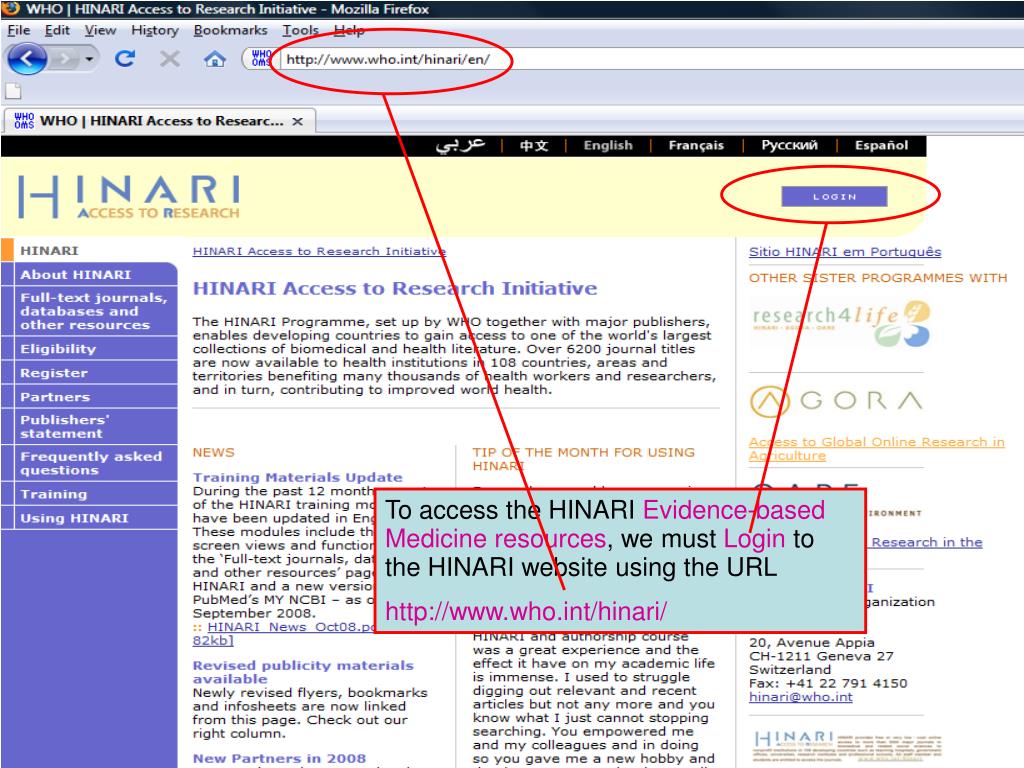
Task: Click the Stop loading X icon
Action: point(170,59)
